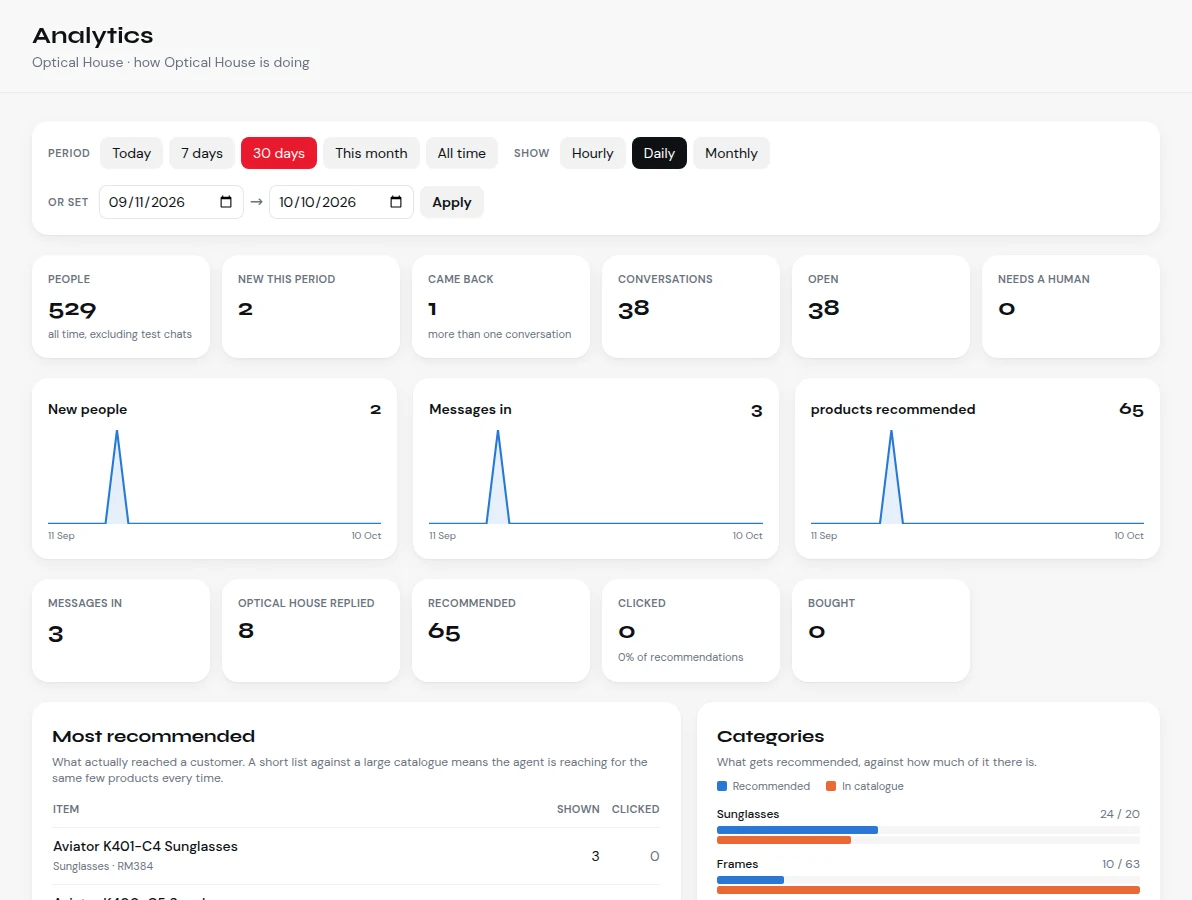The image size is (1192, 900).
Task: Open the Clicked 0 stat card
Action: point(691,630)
